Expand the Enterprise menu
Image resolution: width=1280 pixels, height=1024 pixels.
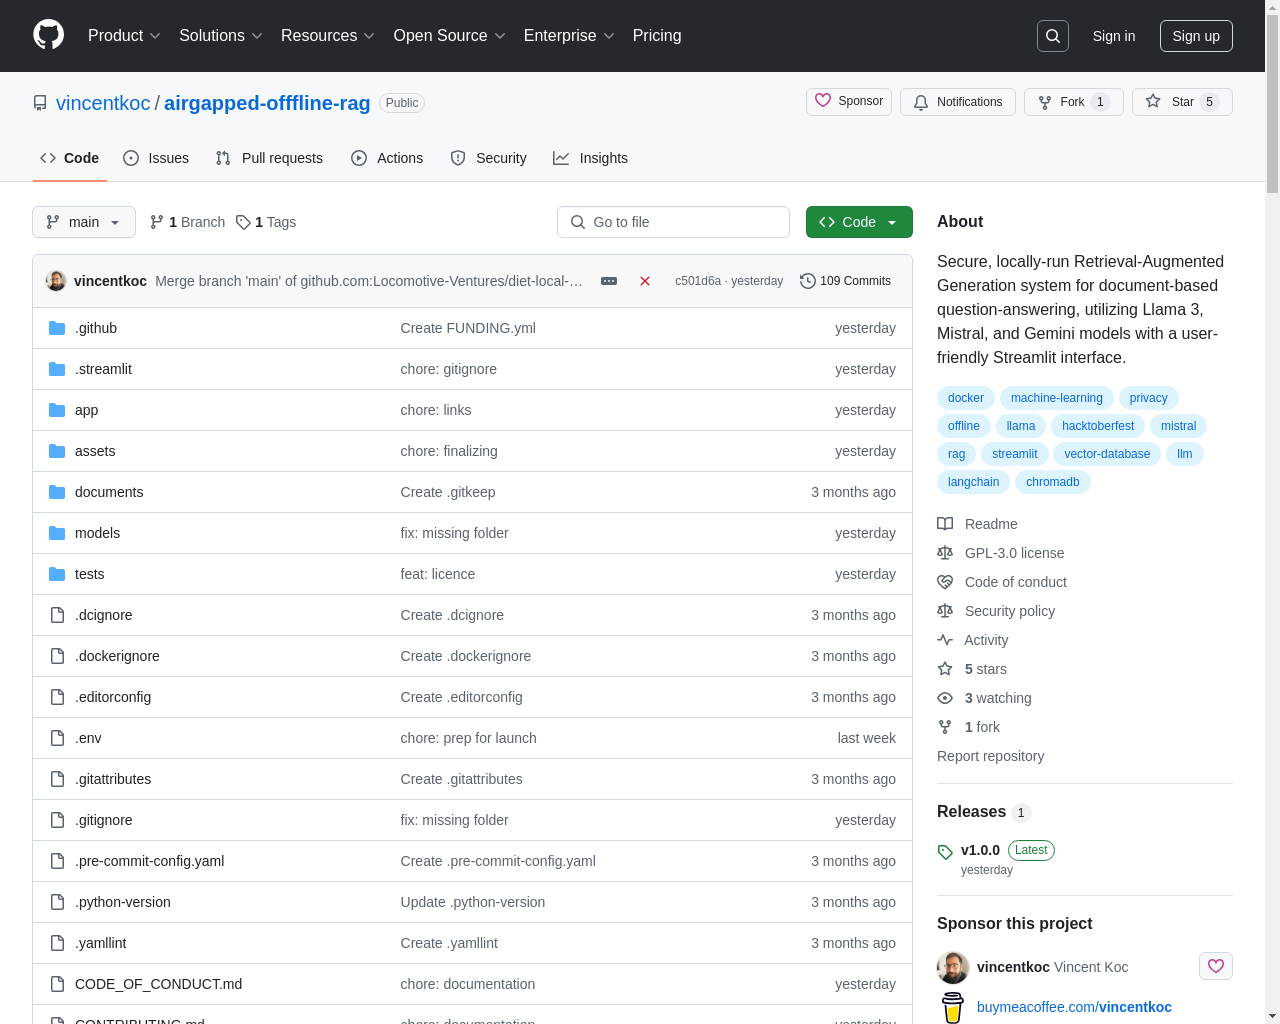click(x=569, y=36)
